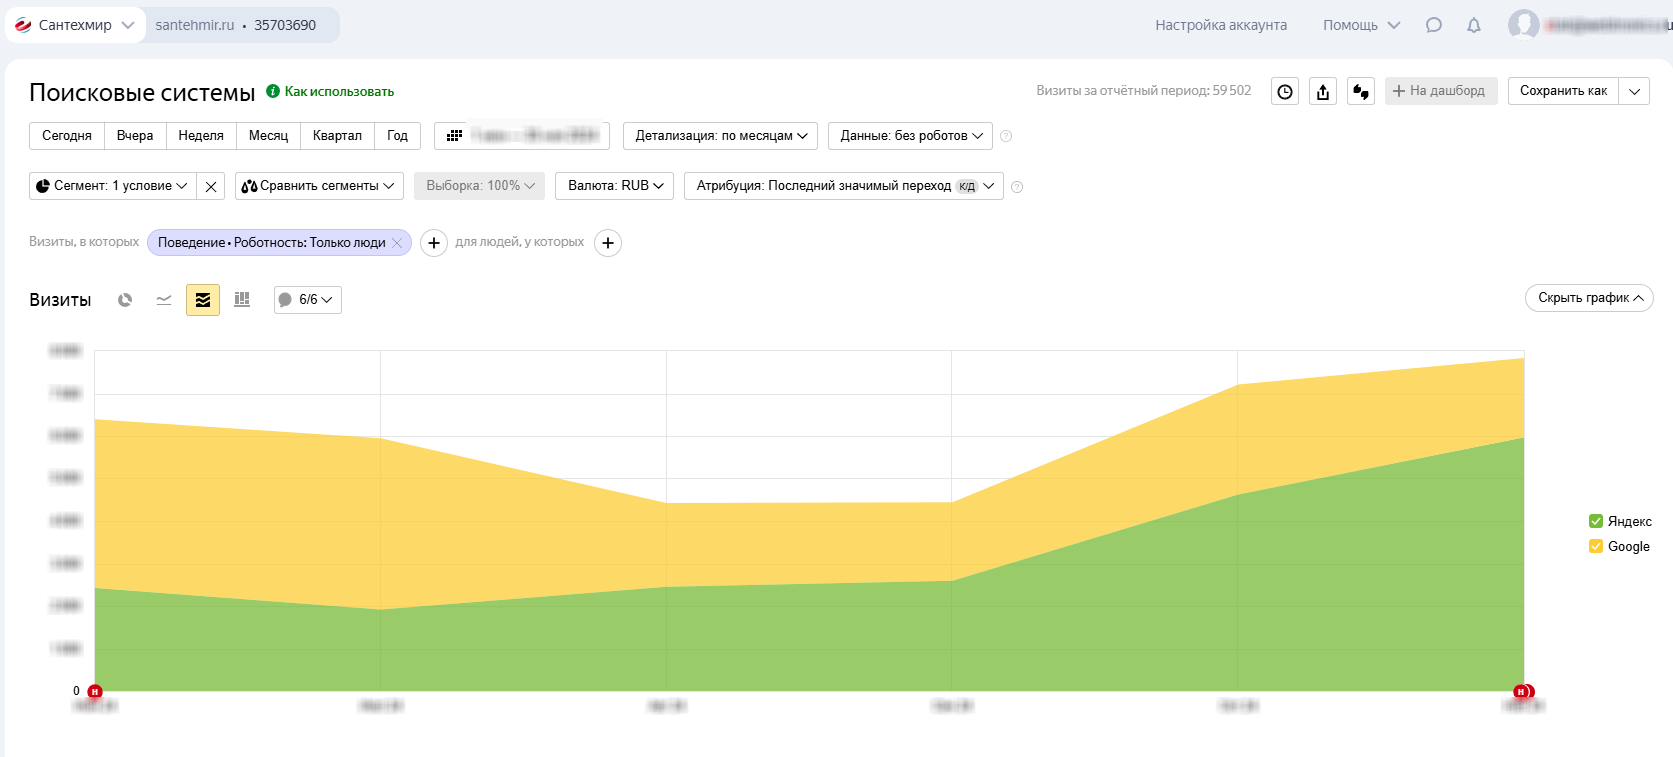The width and height of the screenshot is (1673, 757).
Task: Open the clock history icon
Action: tap(1285, 92)
